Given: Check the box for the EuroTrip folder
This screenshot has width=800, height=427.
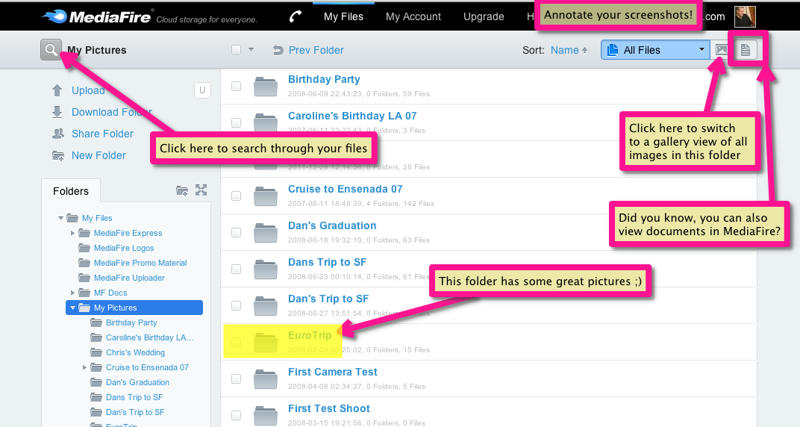Looking at the screenshot, I should pyautogui.click(x=236, y=342).
